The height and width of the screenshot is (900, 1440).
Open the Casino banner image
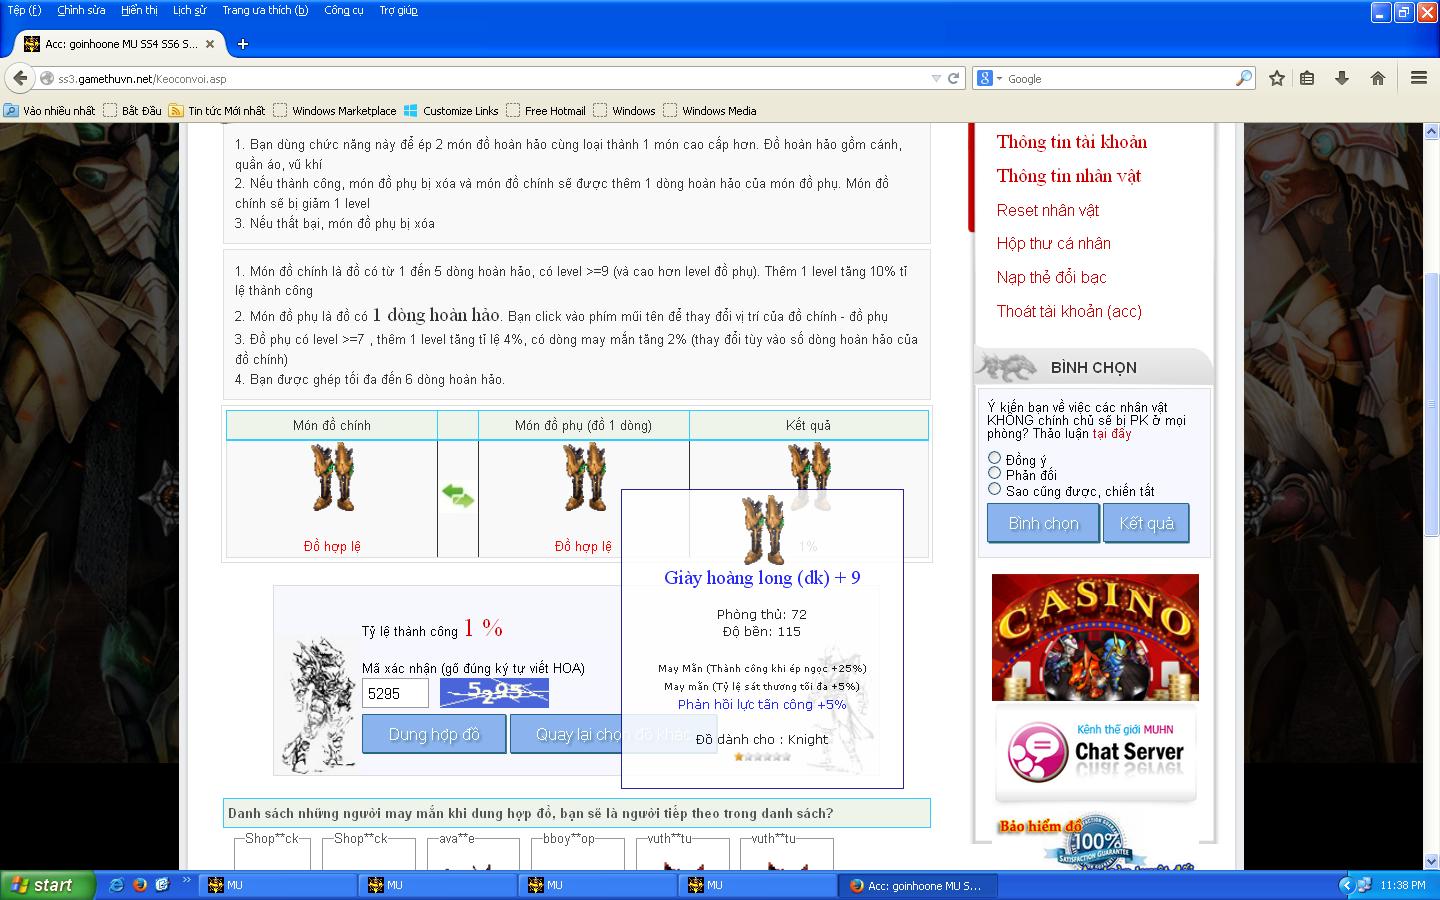pyautogui.click(x=1095, y=637)
